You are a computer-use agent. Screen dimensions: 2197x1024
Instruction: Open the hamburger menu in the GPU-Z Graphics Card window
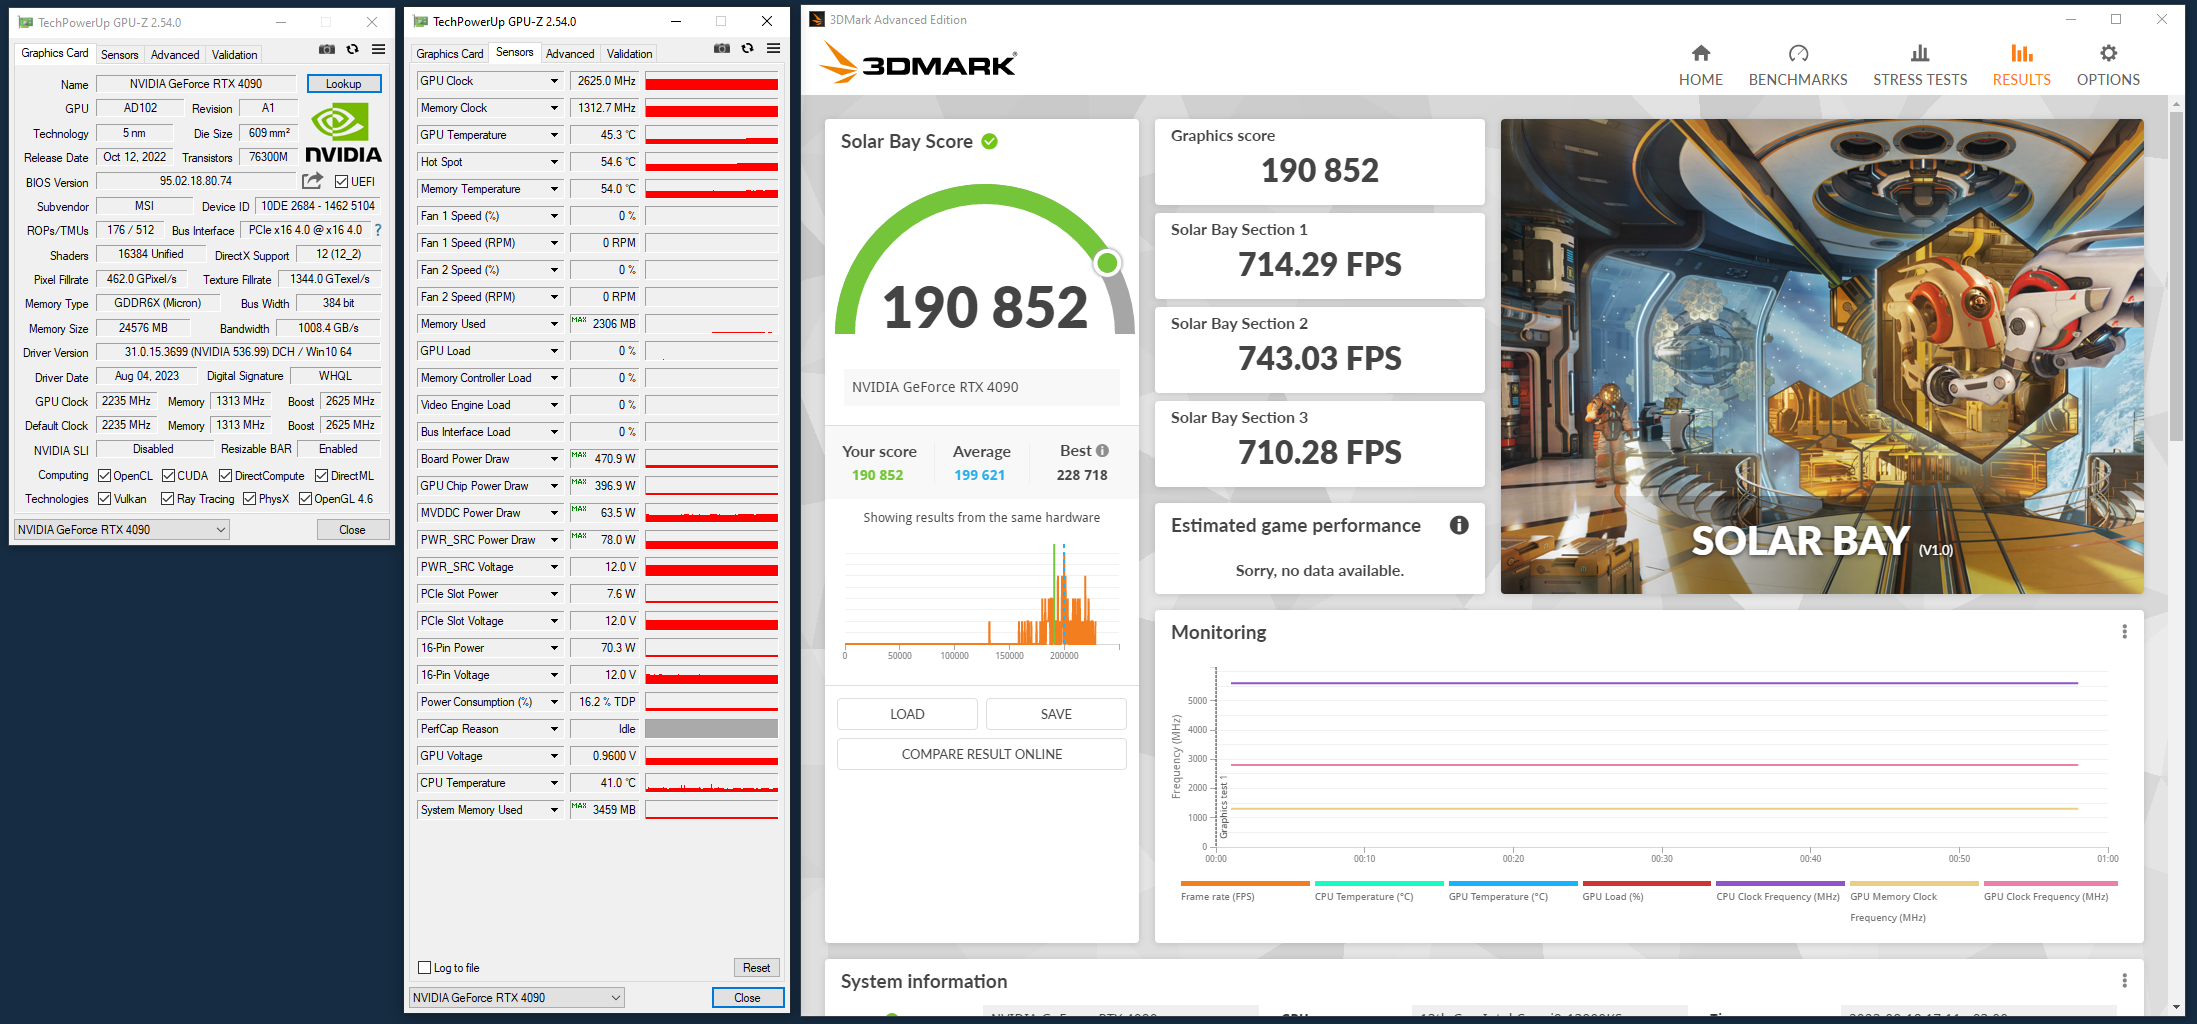(378, 49)
